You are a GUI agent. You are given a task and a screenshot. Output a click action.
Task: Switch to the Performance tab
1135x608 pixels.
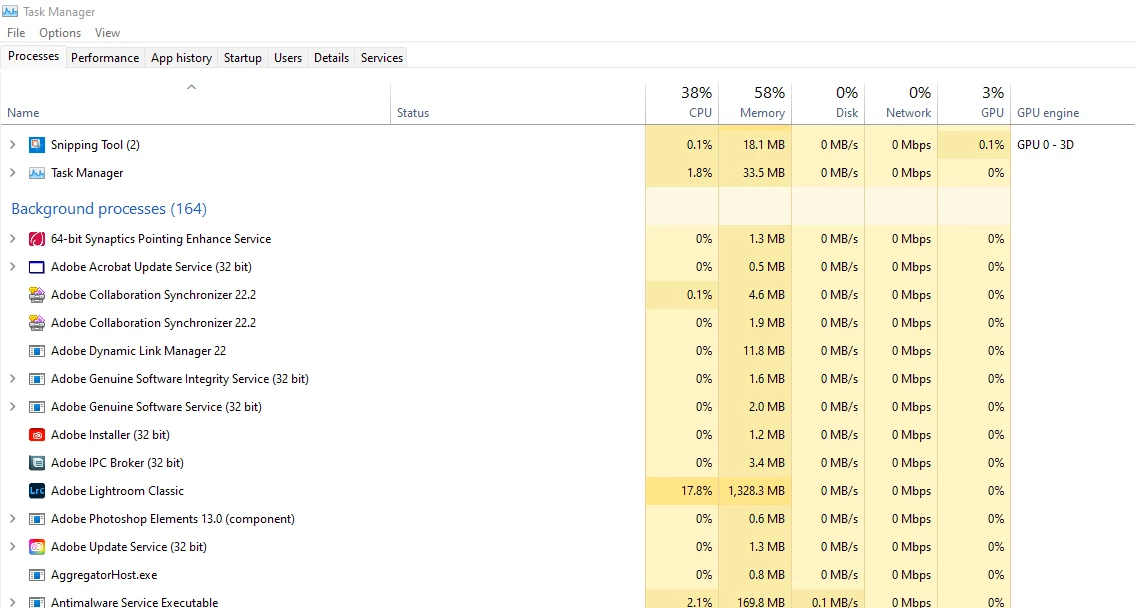pyautogui.click(x=105, y=58)
